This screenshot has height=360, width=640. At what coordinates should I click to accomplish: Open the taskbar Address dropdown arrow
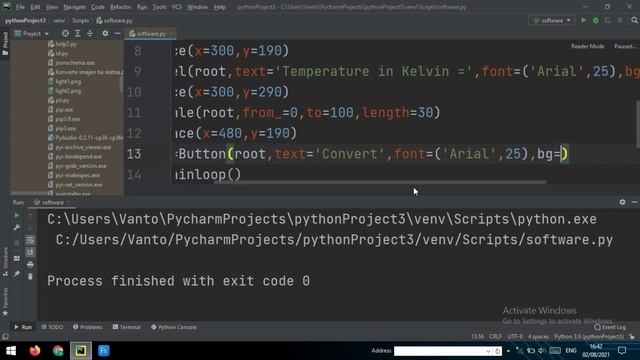[488, 351]
